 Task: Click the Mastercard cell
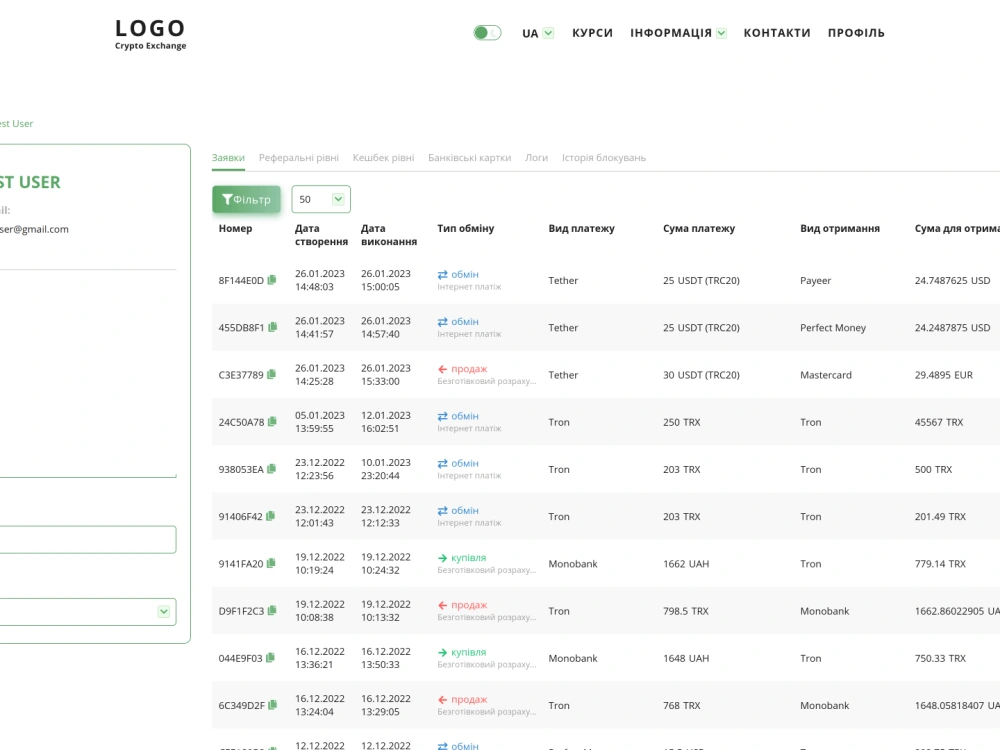(x=826, y=375)
